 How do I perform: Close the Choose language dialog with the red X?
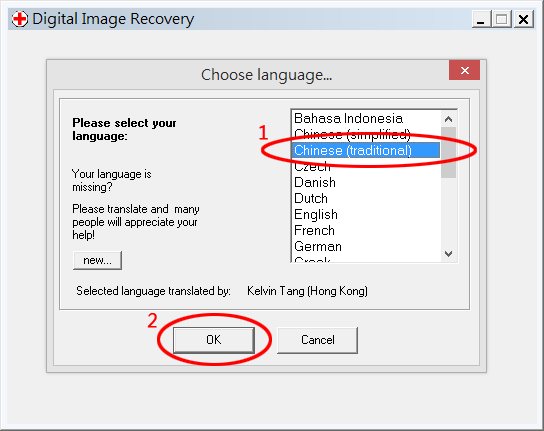(464, 70)
